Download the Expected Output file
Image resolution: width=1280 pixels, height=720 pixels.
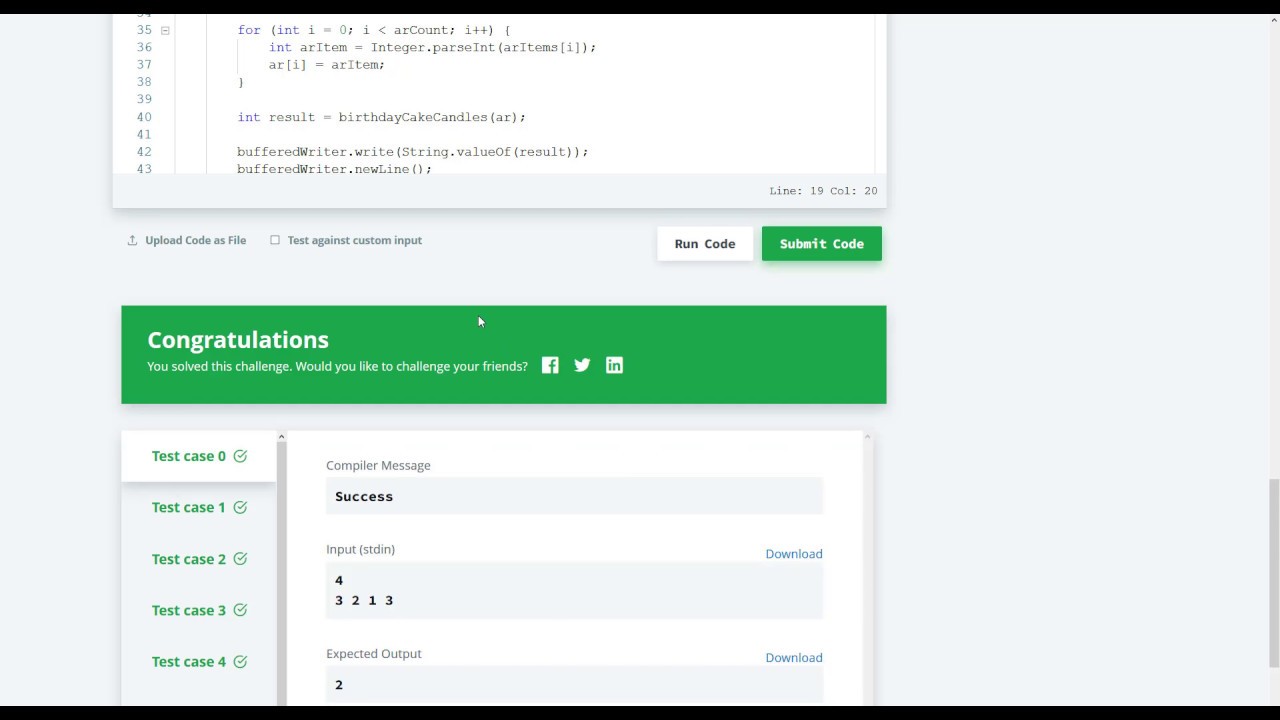point(794,657)
